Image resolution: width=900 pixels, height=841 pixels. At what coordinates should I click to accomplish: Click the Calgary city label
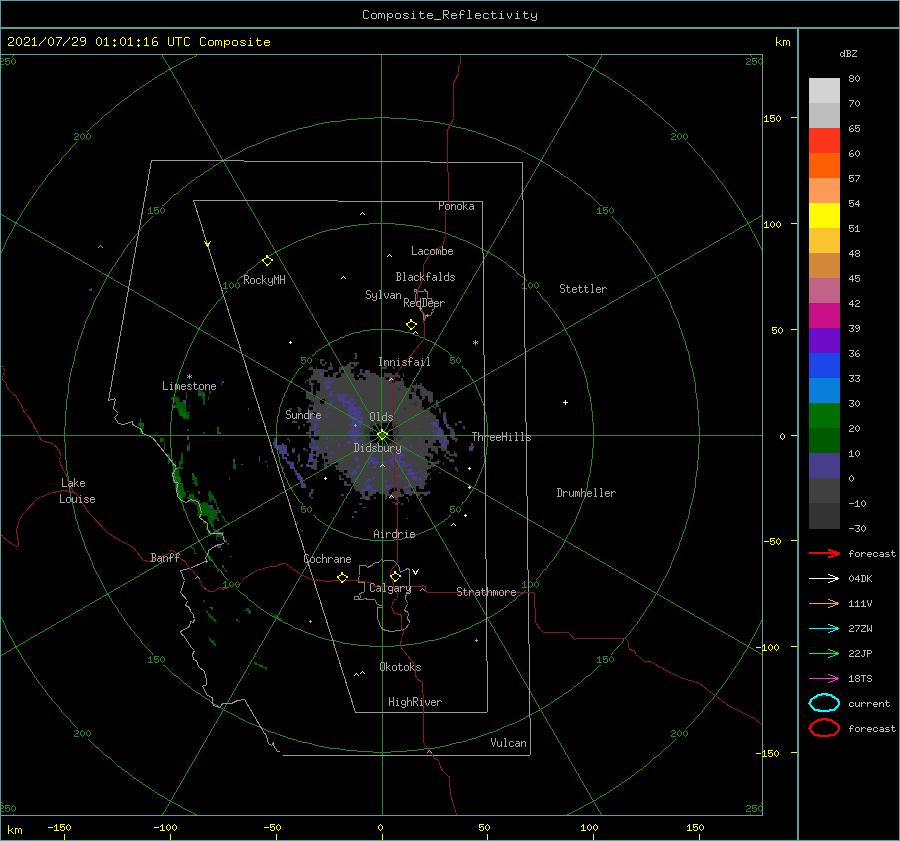(390, 588)
